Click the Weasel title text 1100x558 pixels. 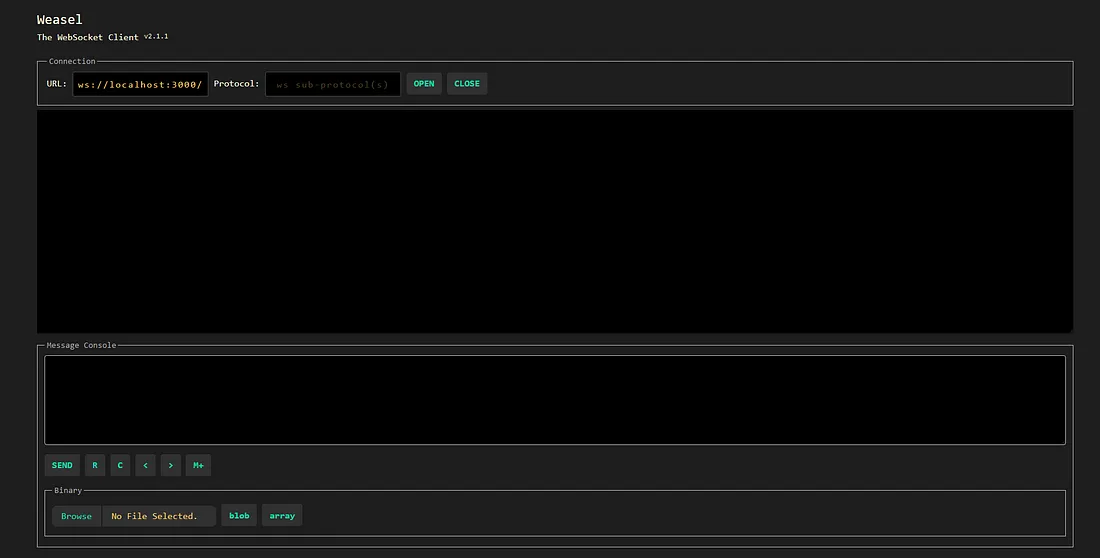click(x=60, y=20)
